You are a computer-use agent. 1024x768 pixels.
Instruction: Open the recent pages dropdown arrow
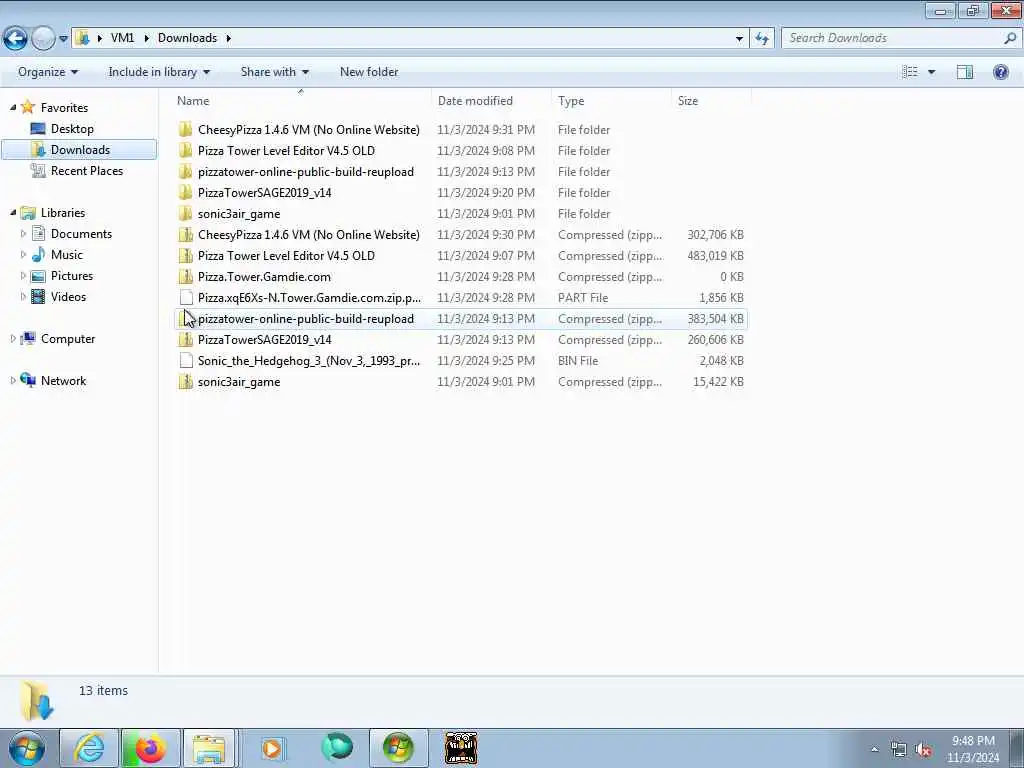pyautogui.click(x=63, y=39)
